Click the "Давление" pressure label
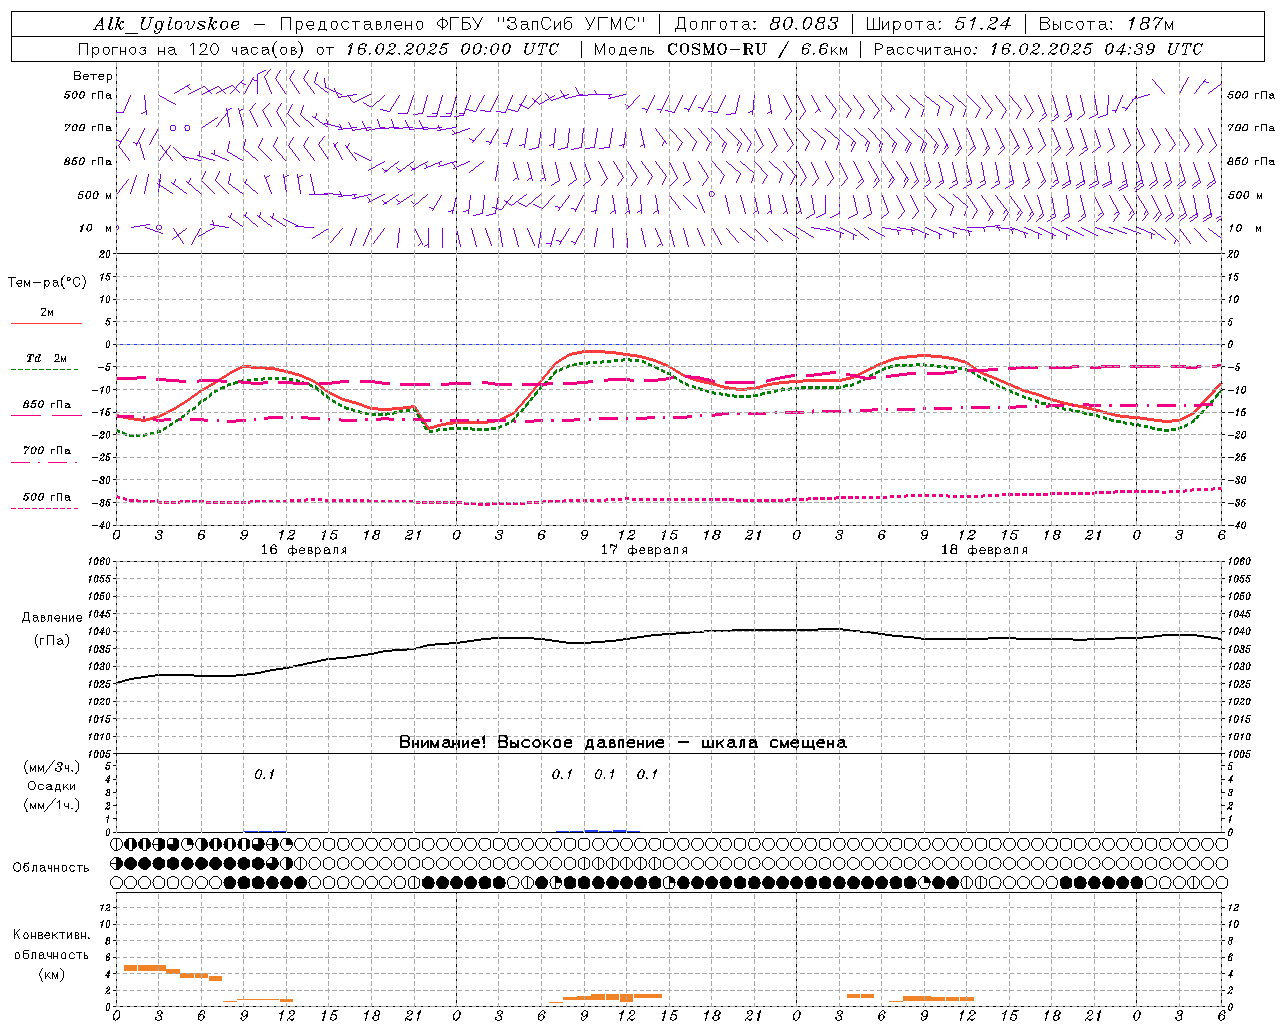Screen dimensions: 1280x1024 pos(52,617)
